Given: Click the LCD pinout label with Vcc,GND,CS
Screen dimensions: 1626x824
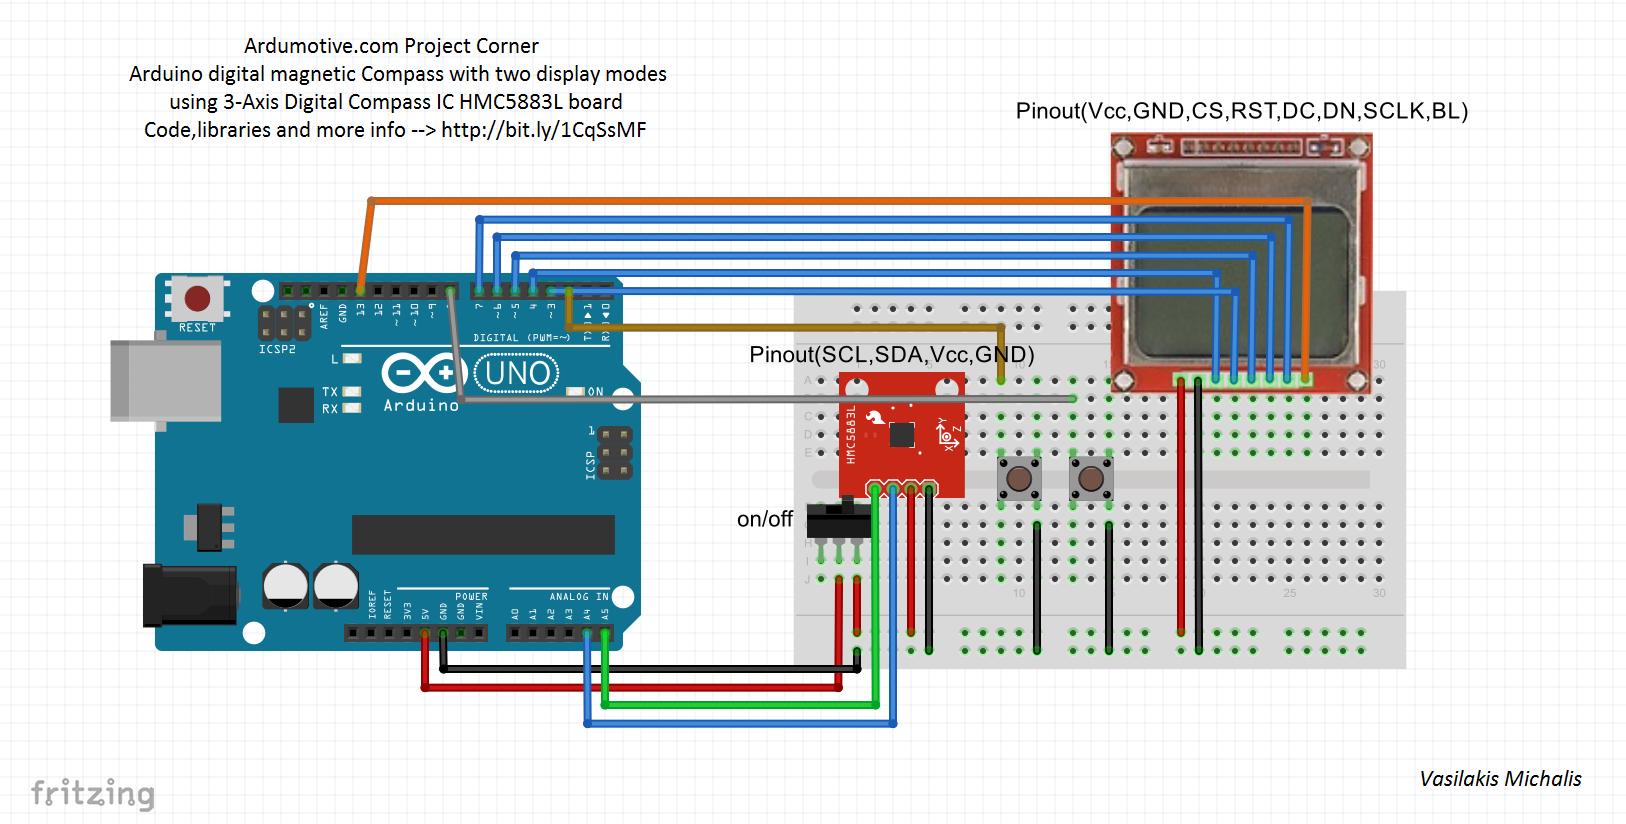Looking at the screenshot, I should point(1242,111).
